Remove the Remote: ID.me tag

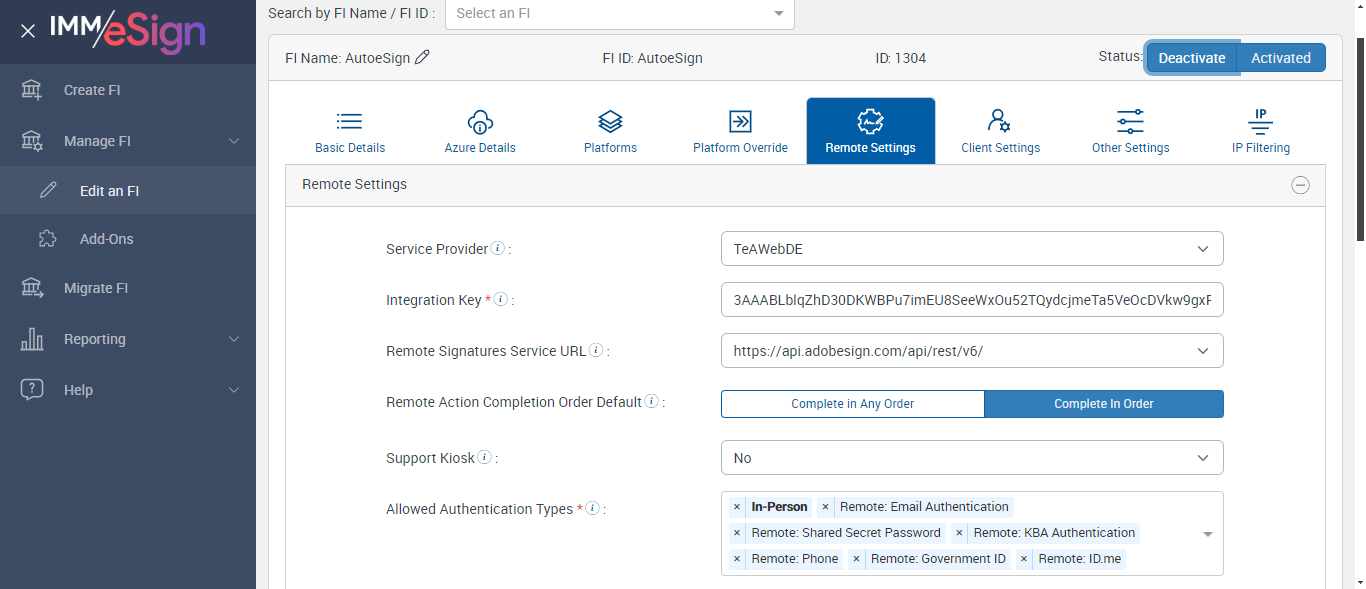[x=1024, y=559]
